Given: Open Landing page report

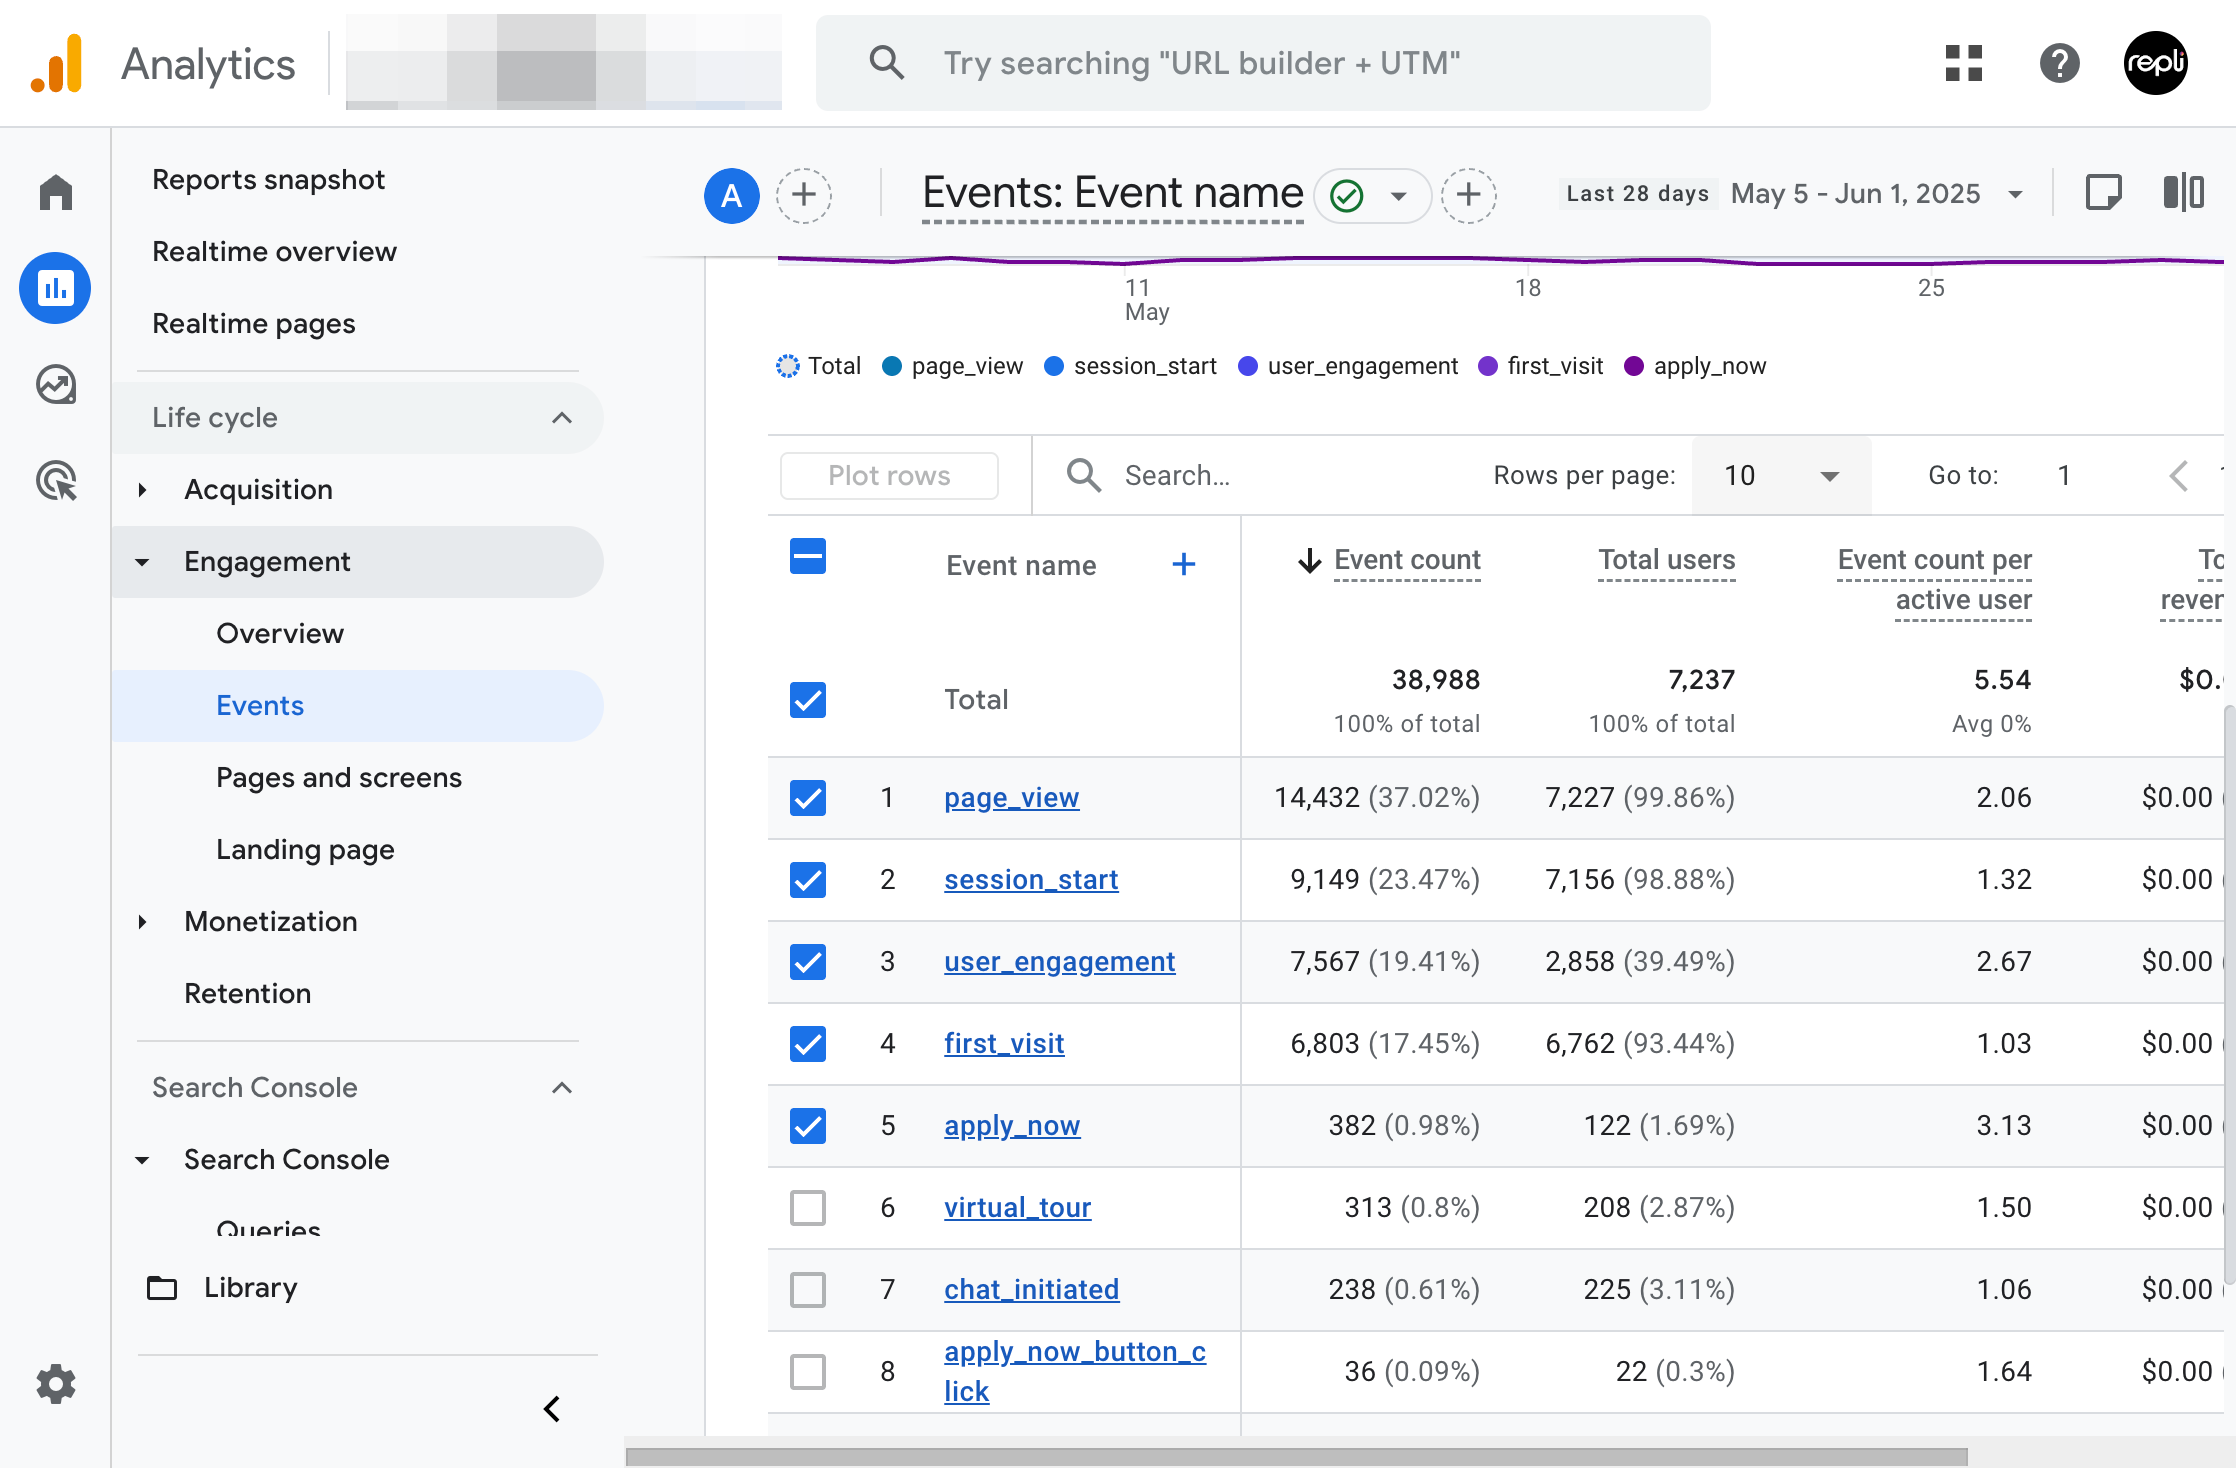Looking at the screenshot, I should pyautogui.click(x=305, y=850).
